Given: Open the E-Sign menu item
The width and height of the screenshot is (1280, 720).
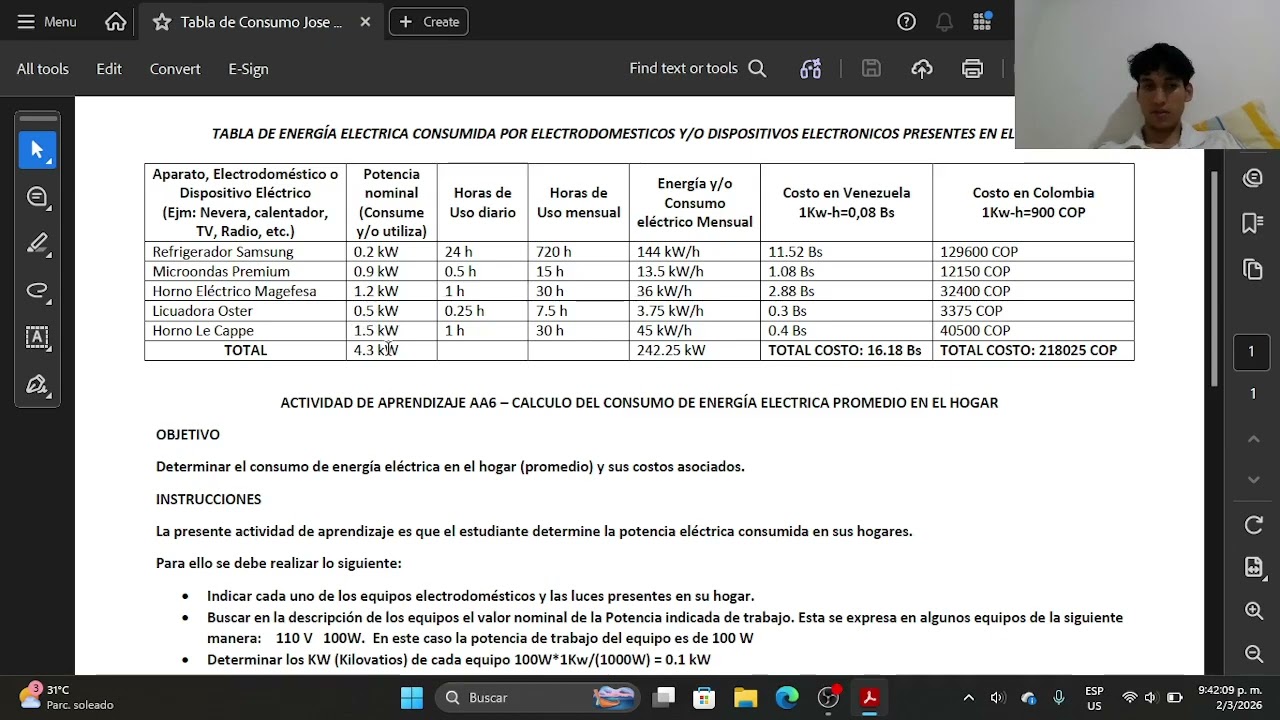Looking at the screenshot, I should point(248,69).
